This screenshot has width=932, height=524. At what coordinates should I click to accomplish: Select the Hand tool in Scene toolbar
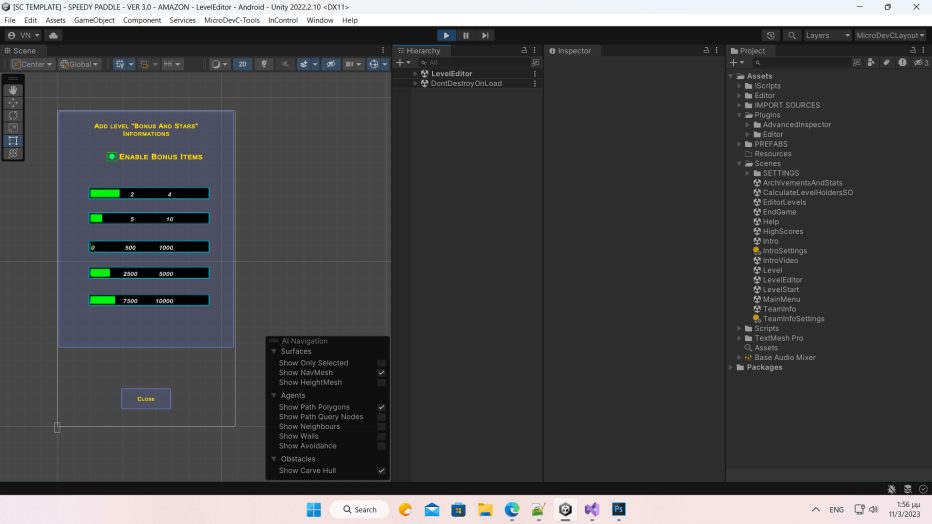point(13,90)
